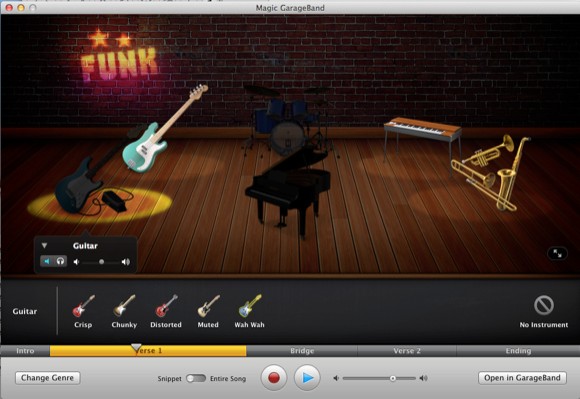Adjust the master volume slider
580x399 pixels.
point(380,378)
